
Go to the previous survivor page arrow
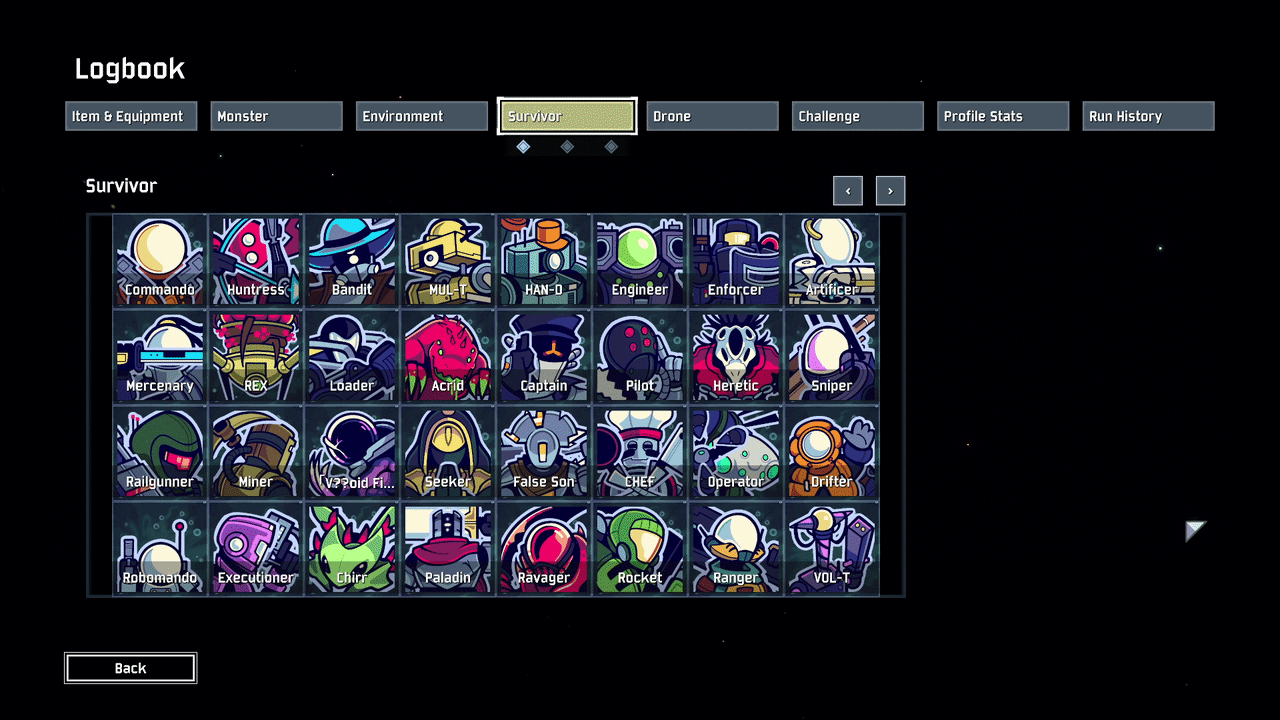(848, 190)
